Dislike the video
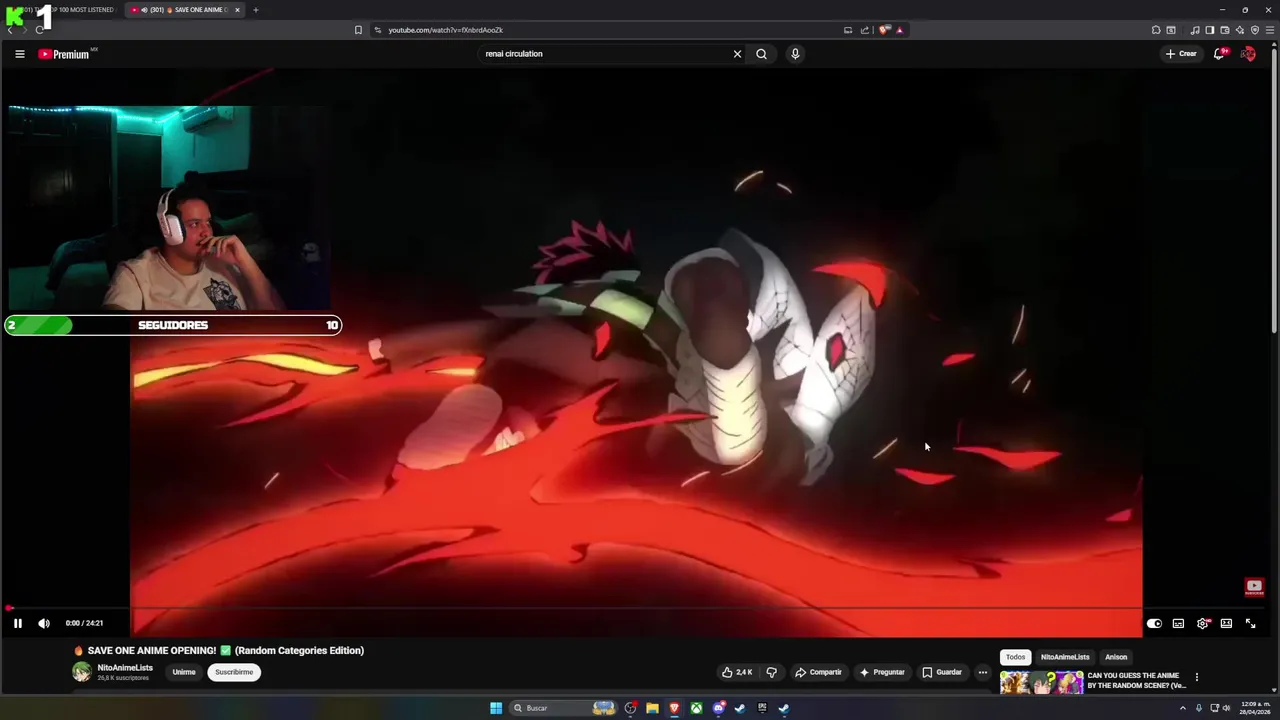Screen dimensions: 1280x720 point(771,672)
